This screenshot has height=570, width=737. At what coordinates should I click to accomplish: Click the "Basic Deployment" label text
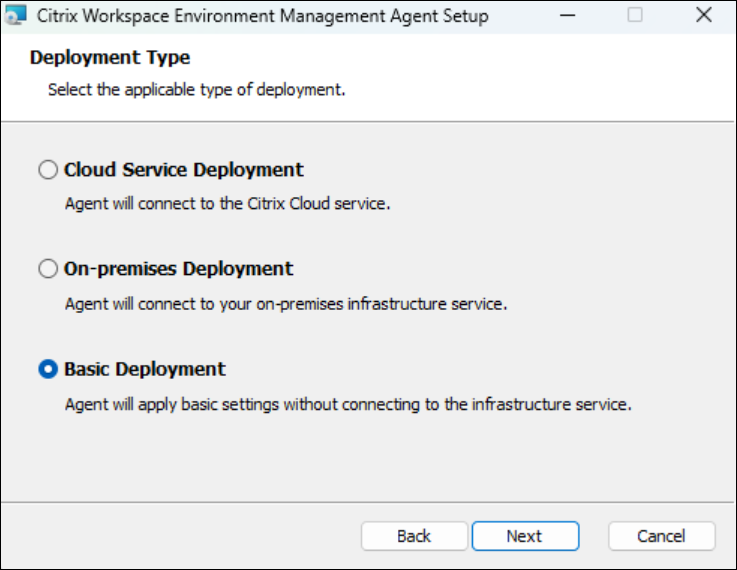145,369
